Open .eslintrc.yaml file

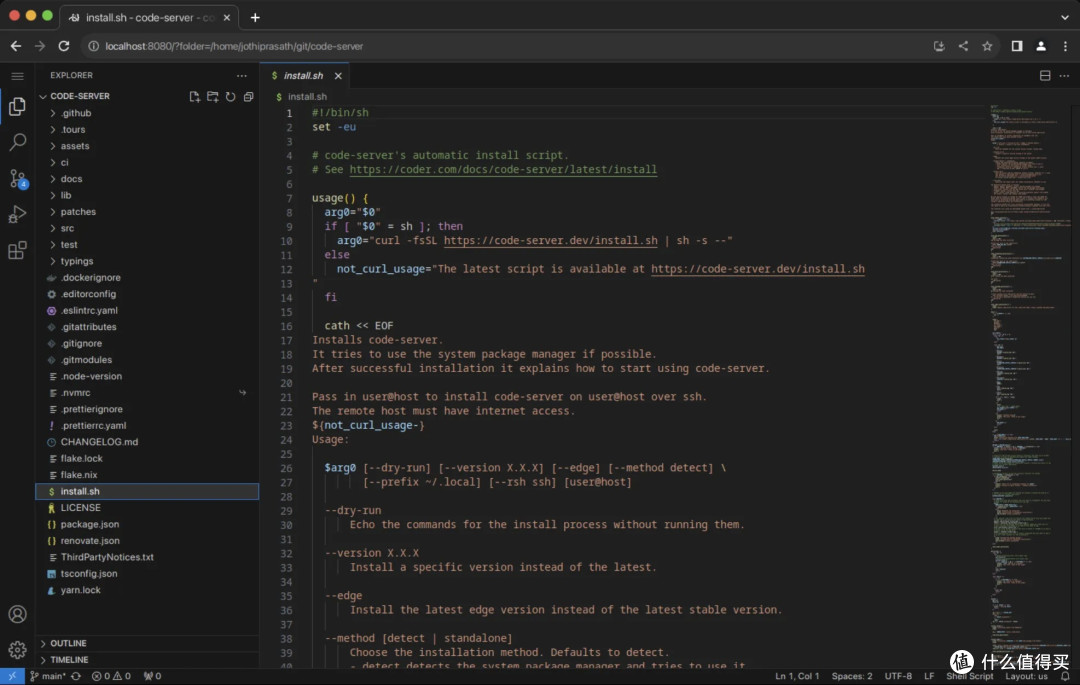tap(147, 310)
